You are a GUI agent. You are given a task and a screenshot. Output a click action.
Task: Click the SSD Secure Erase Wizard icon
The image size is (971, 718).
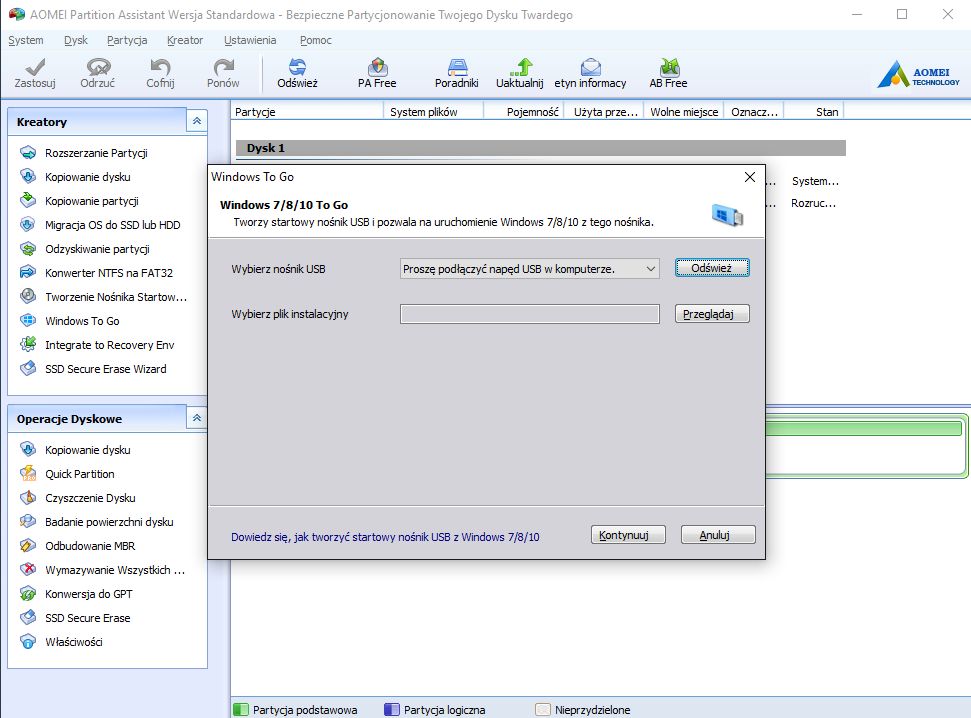pyautogui.click(x=28, y=369)
